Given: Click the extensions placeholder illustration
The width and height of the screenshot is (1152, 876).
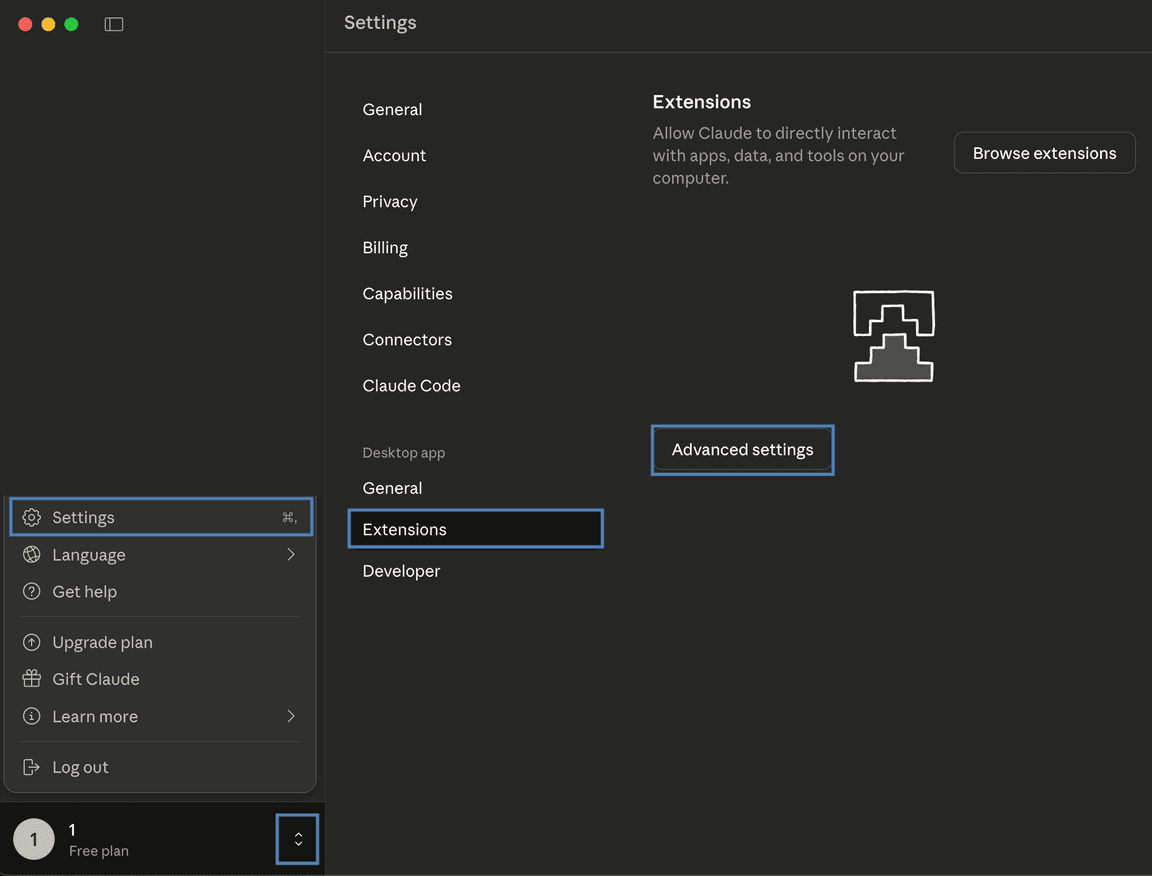Looking at the screenshot, I should pyautogui.click(x=893, y=336).
